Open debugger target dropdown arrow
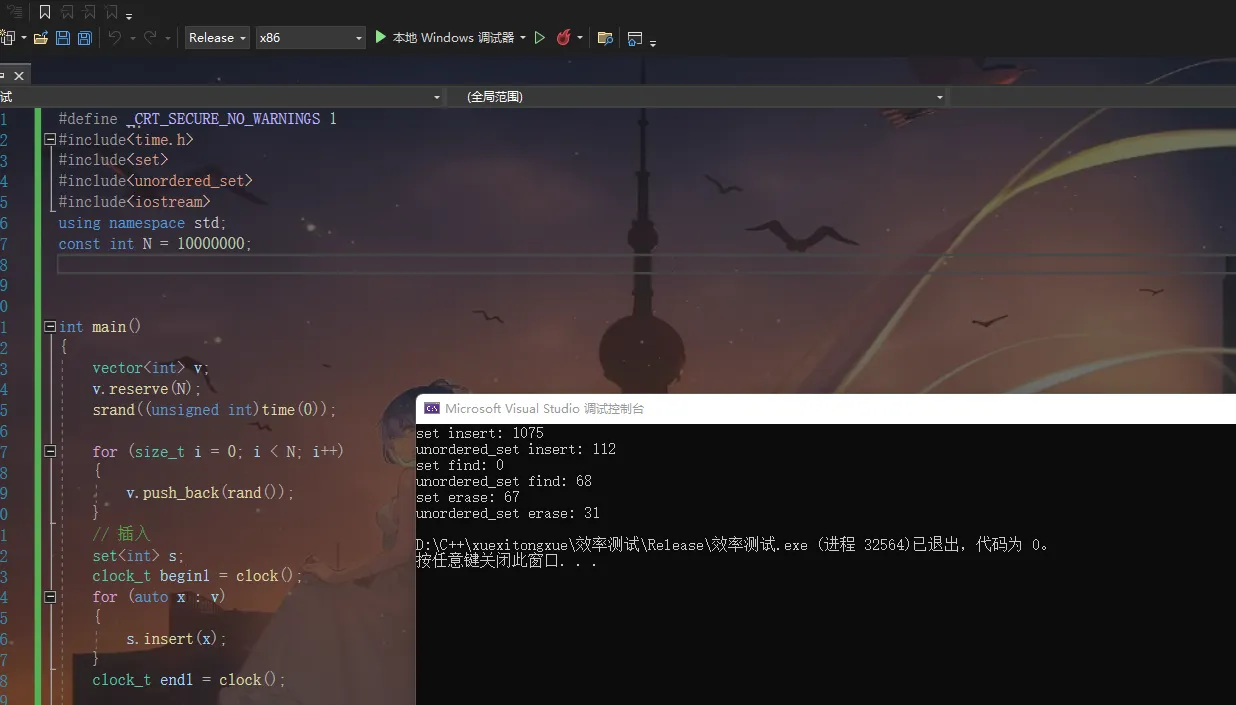Viewport: 1236px width, 705px height. (523, 38)
